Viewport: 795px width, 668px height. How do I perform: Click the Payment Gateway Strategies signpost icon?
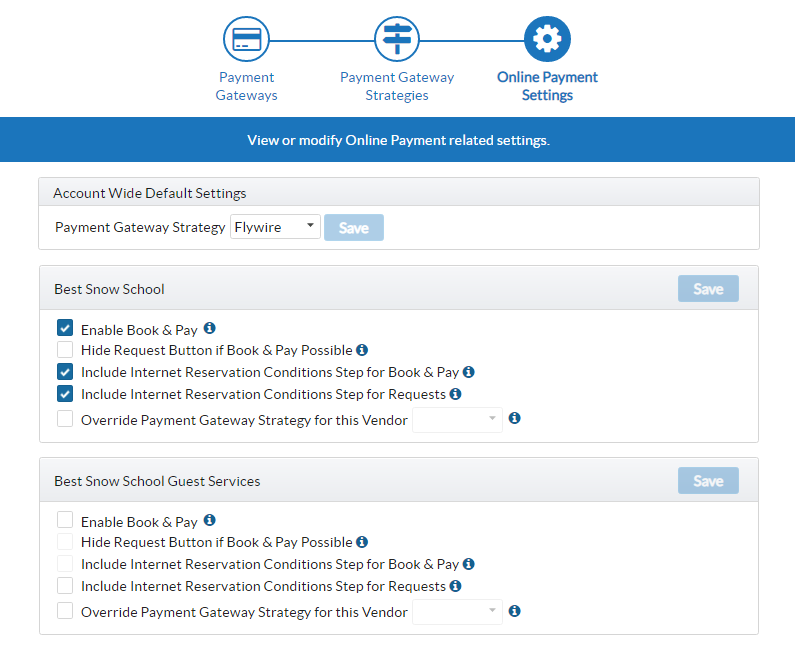(397, 40)
